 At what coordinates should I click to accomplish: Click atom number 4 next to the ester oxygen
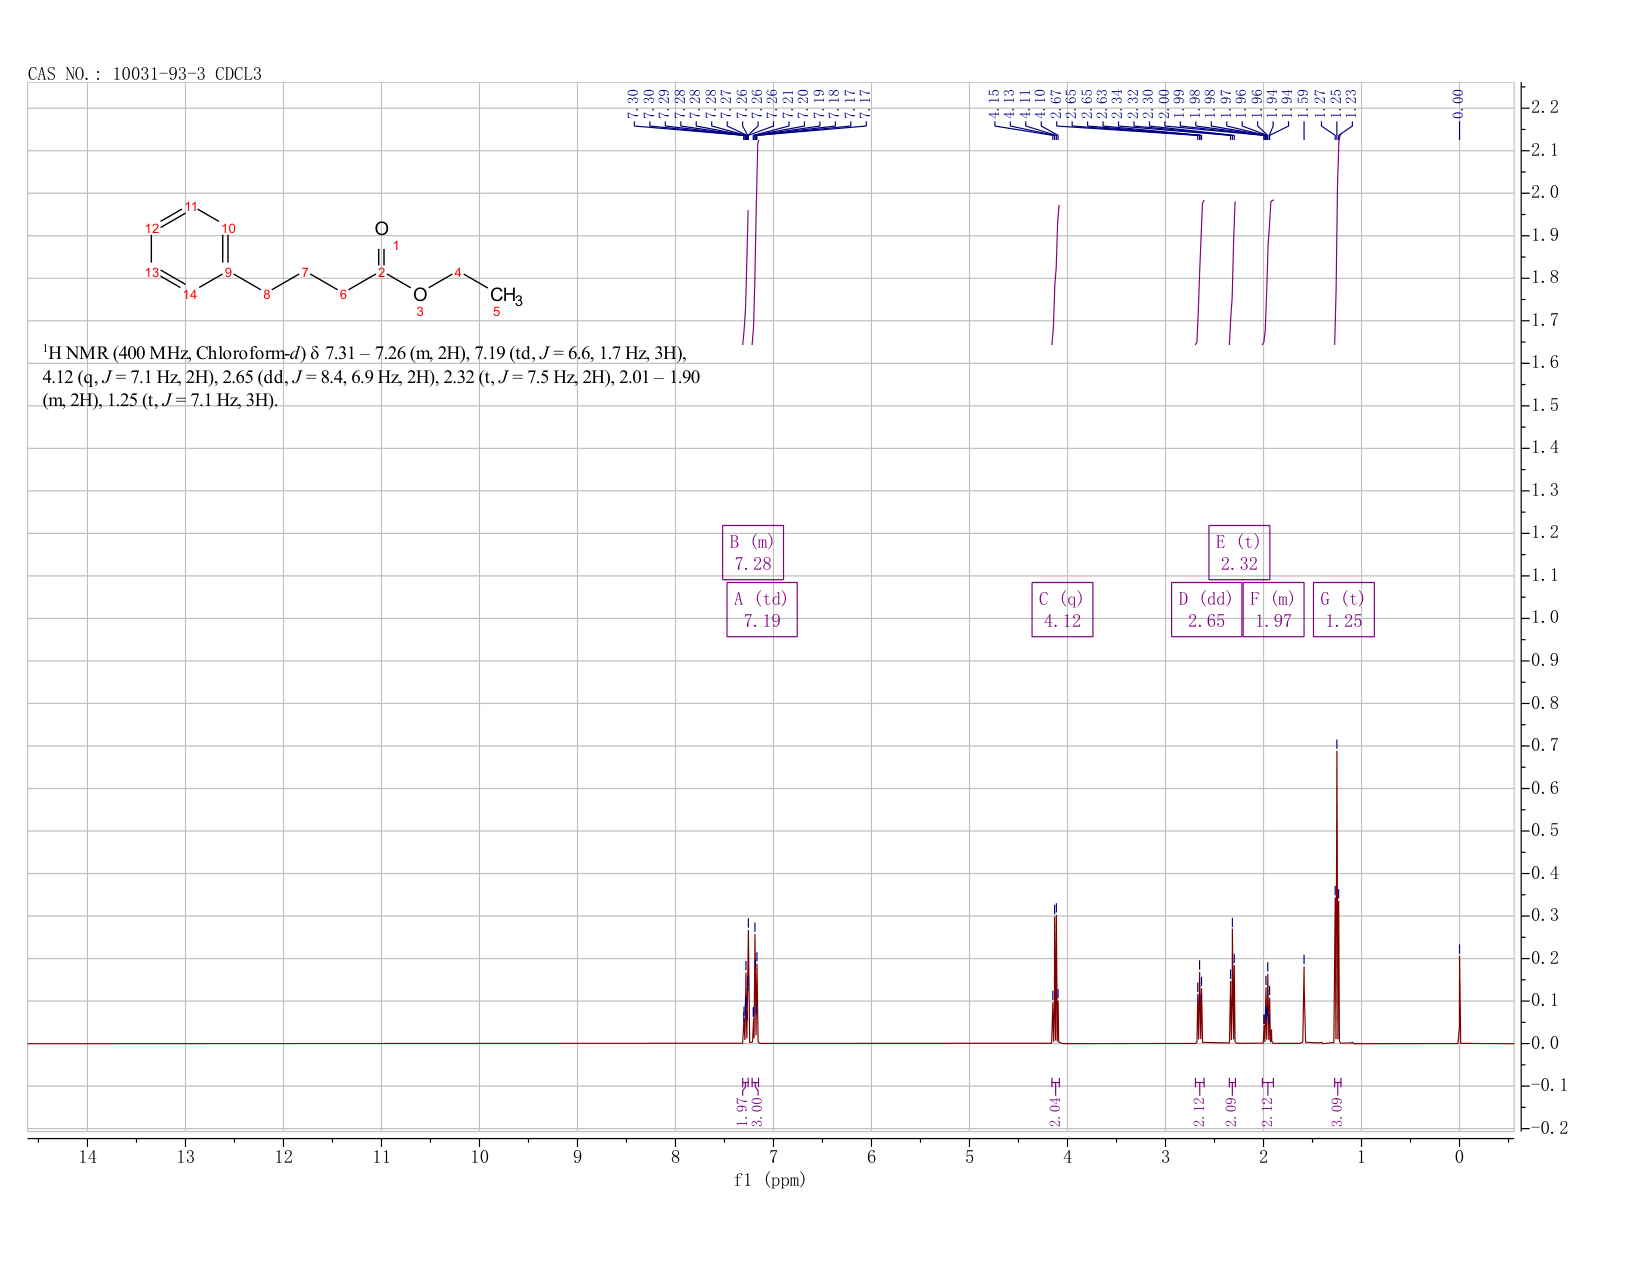[458, 272]
